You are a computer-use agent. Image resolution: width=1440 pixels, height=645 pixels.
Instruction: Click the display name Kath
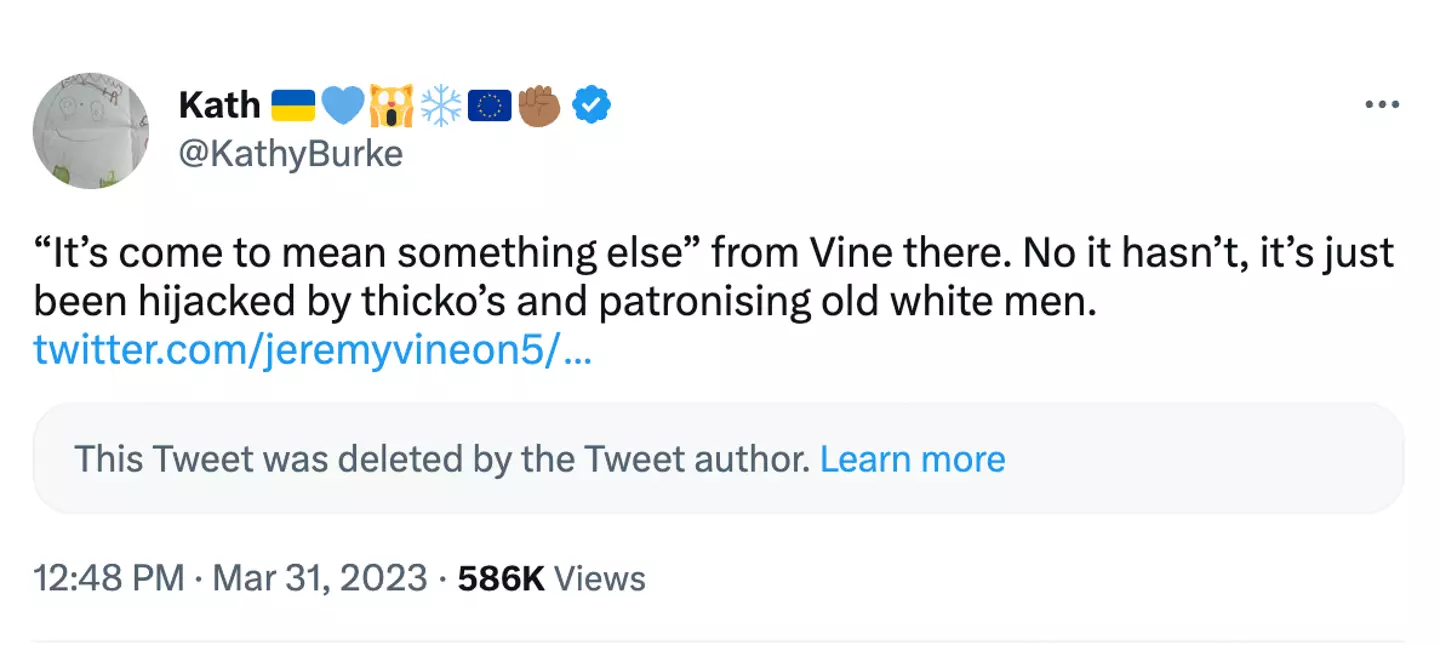point(219,104)
